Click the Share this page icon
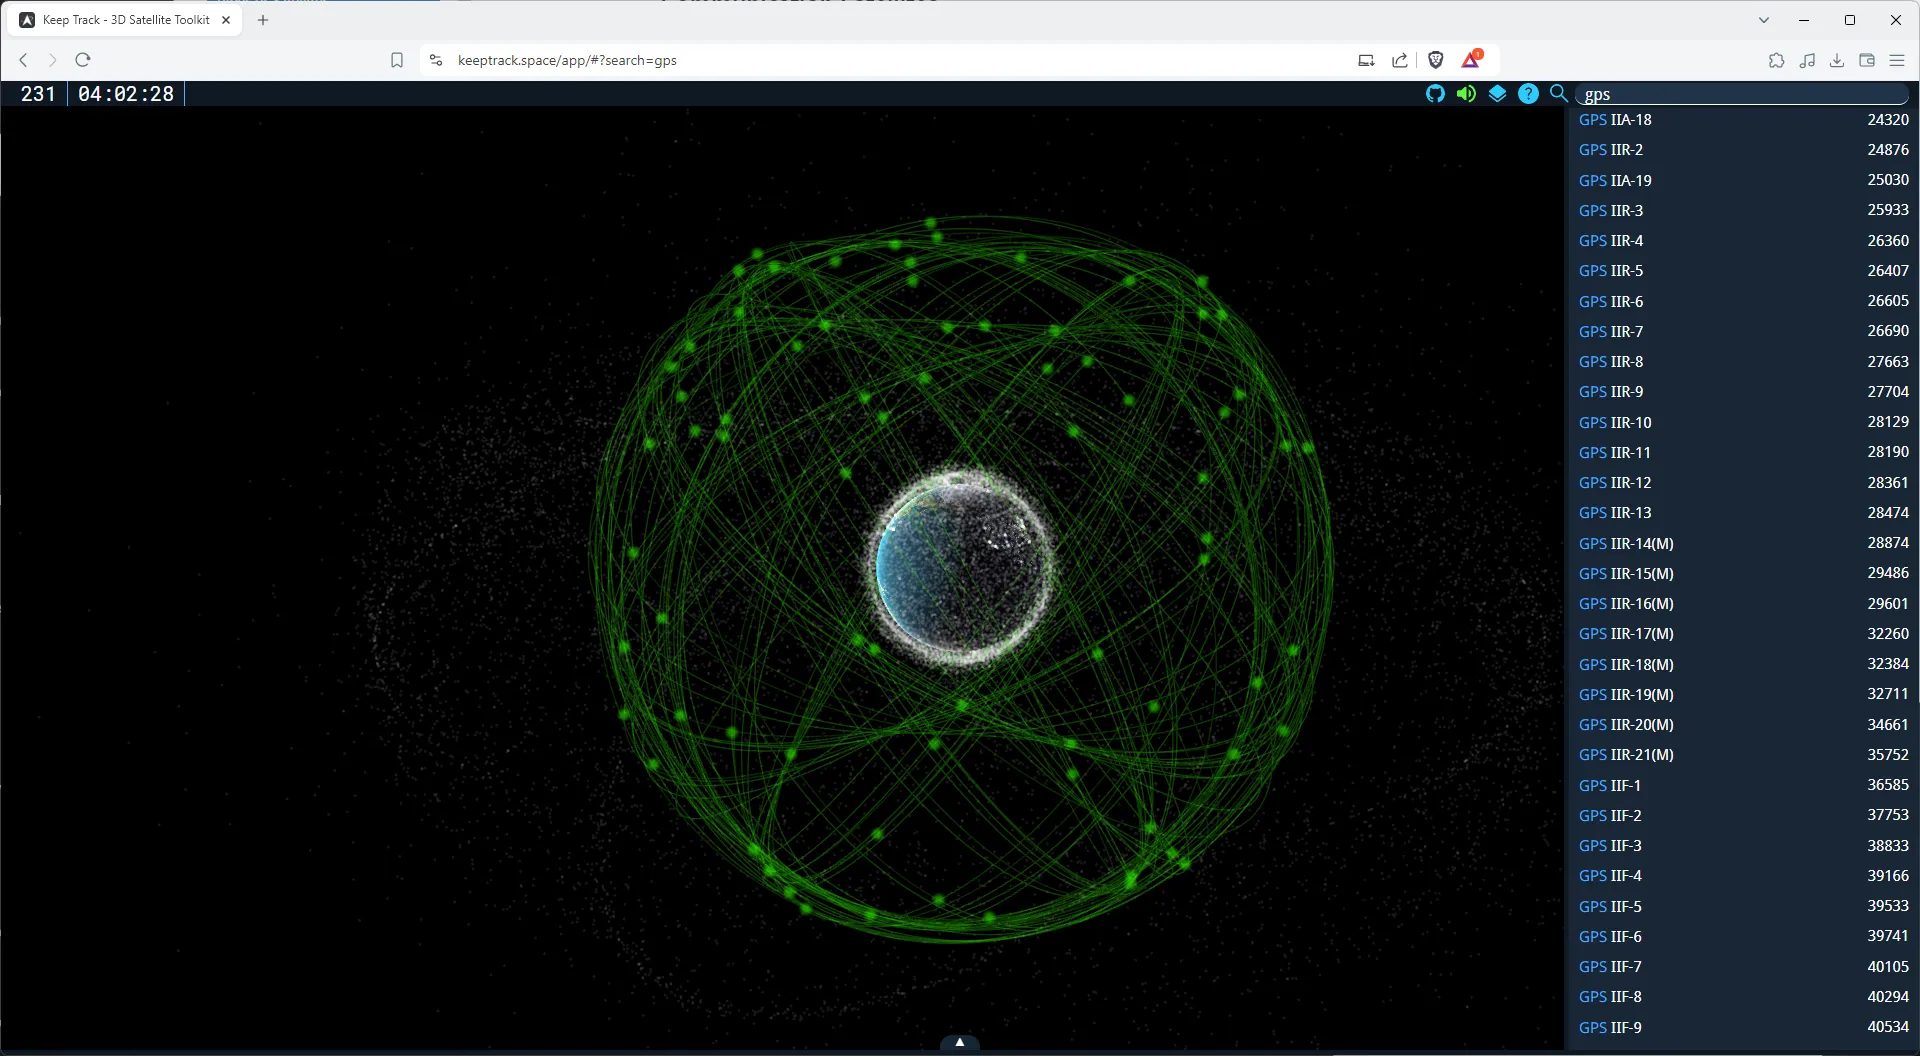Image resolution: width=1920 pixels, height=1056 pixels. tap(1399, 60)
